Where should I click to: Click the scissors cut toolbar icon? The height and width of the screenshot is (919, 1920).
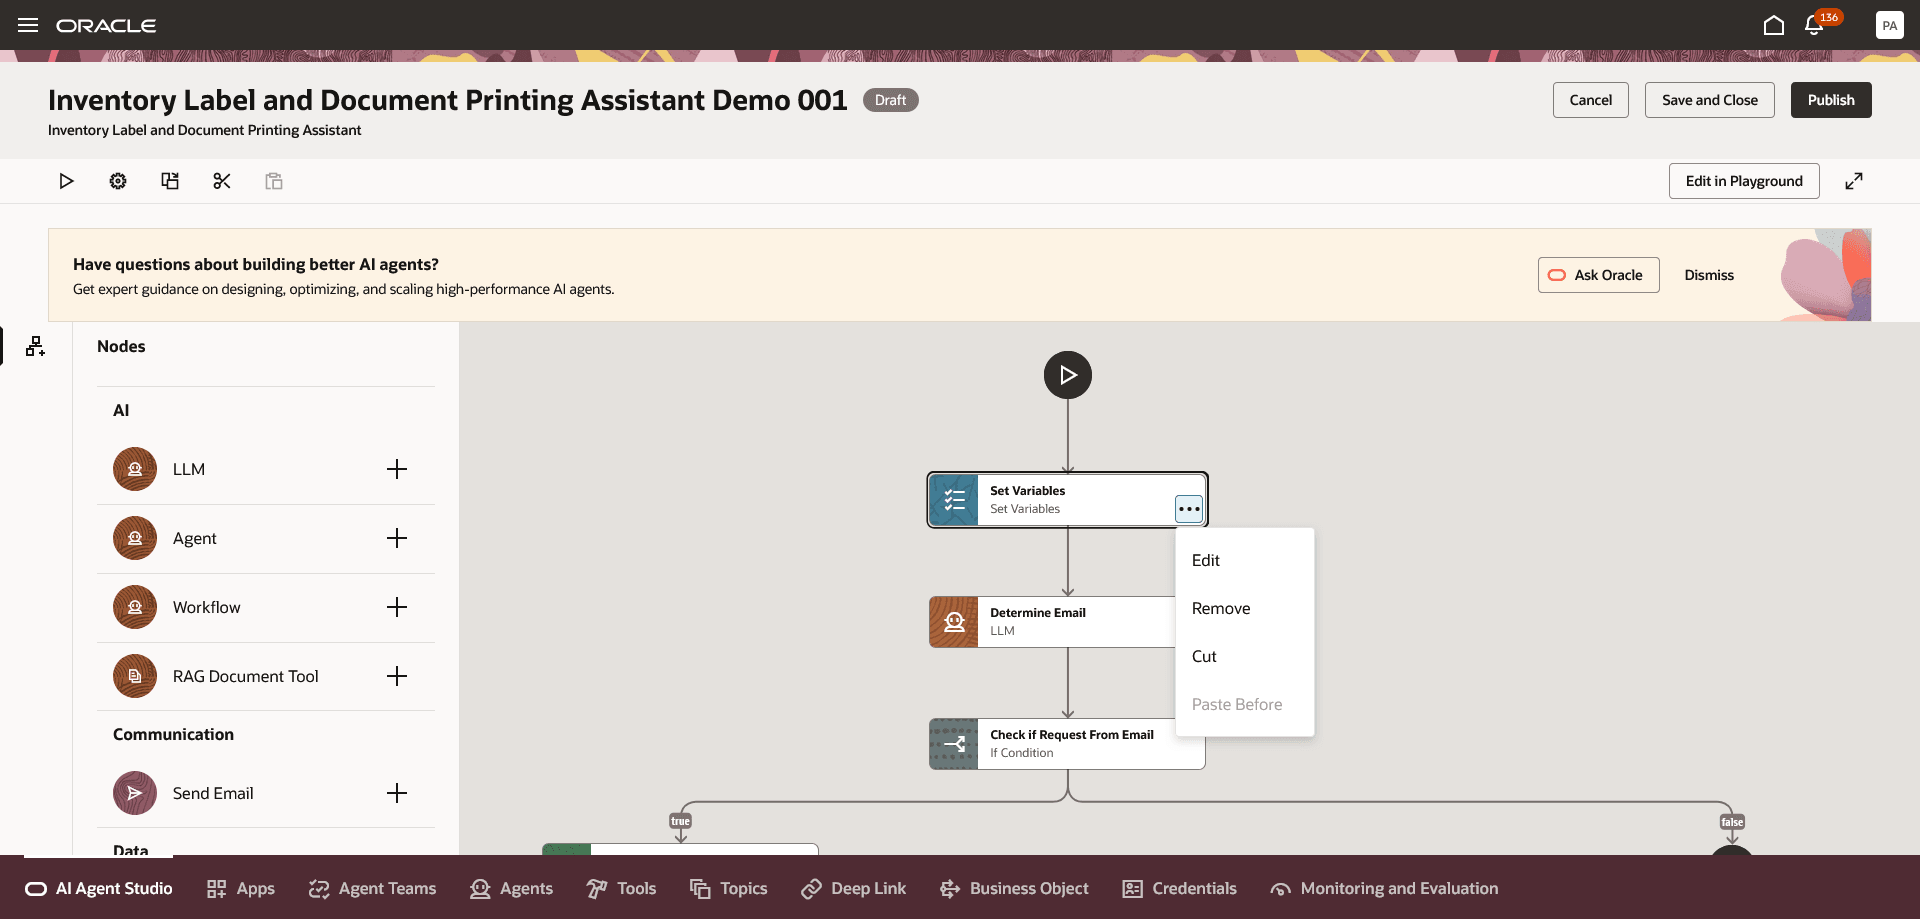pos(222,181)
